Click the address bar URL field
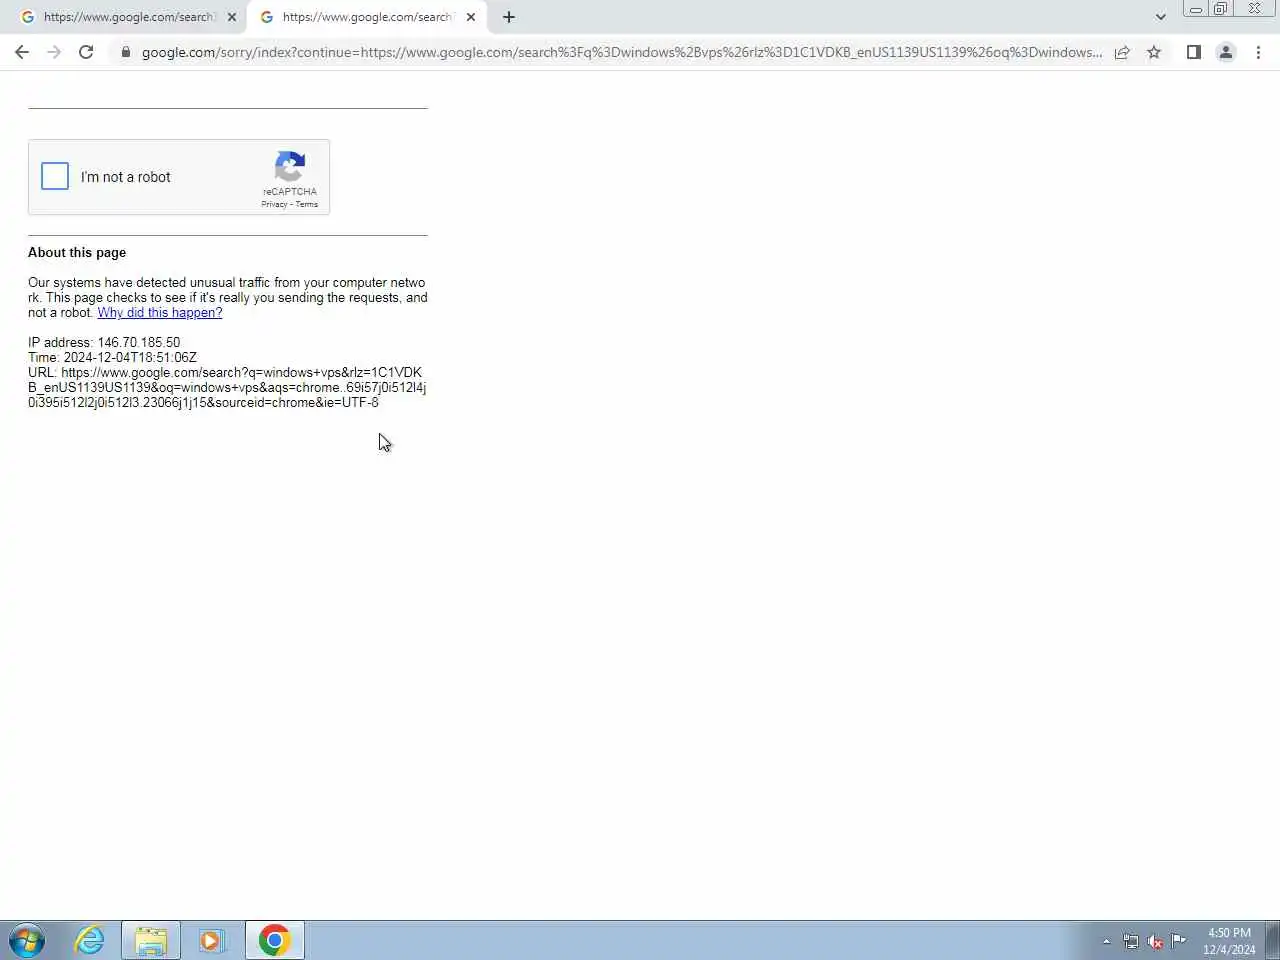This screenshot has height=960, width=1280. pos(620,52)
